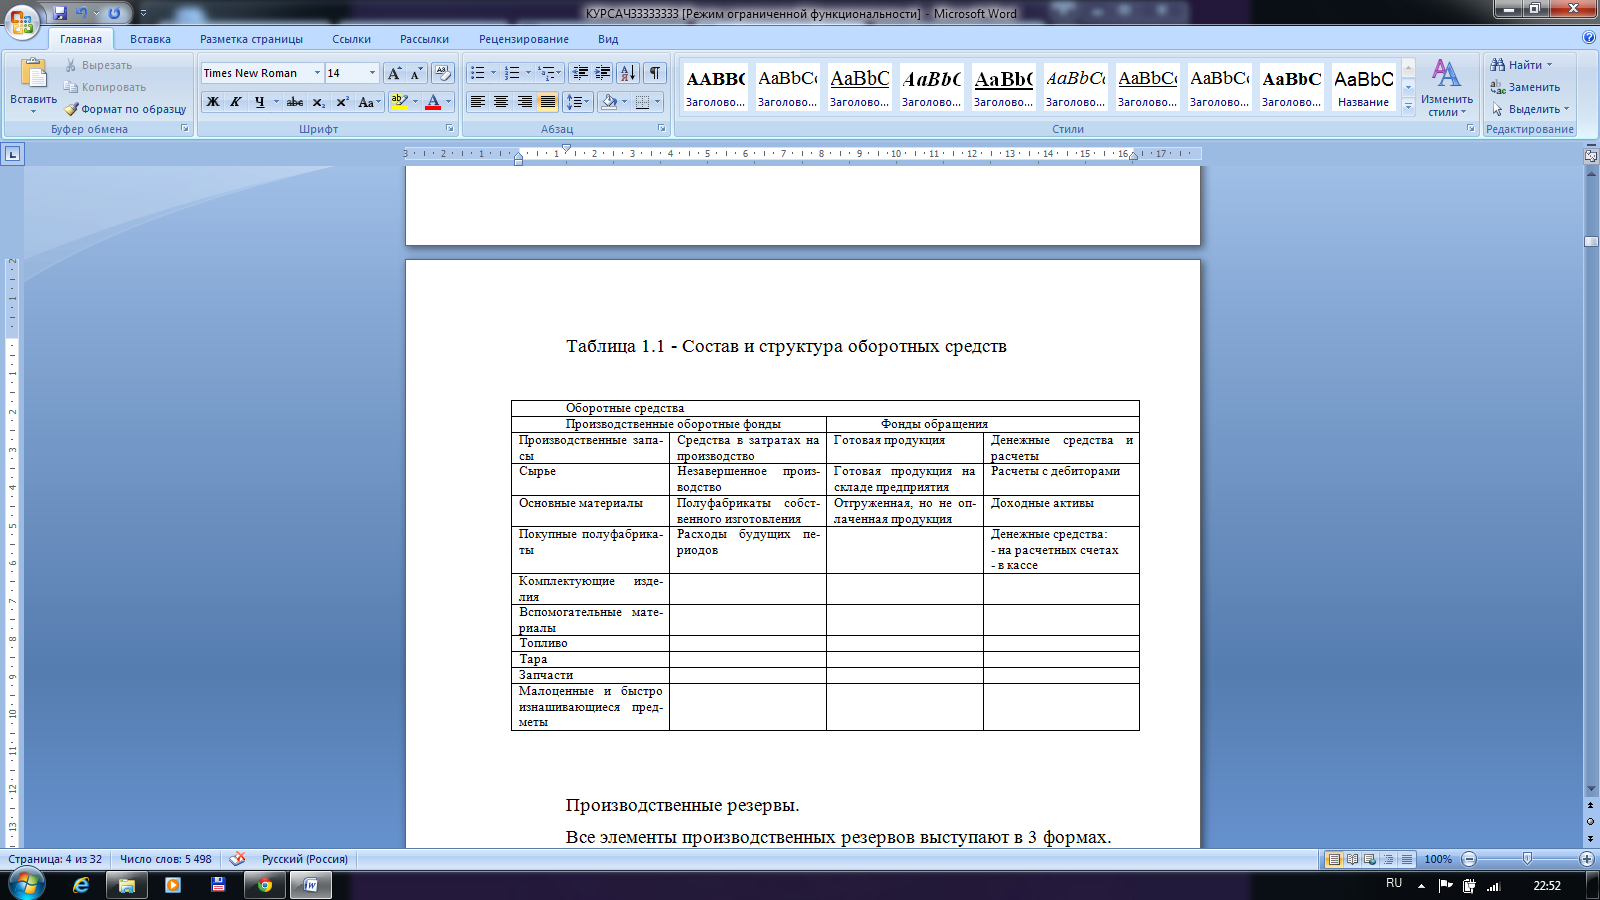1600x900 pixels.
Task: Click the Clear Formatting eraser icon
Action: pyautogui.click(x=443, y=73)
